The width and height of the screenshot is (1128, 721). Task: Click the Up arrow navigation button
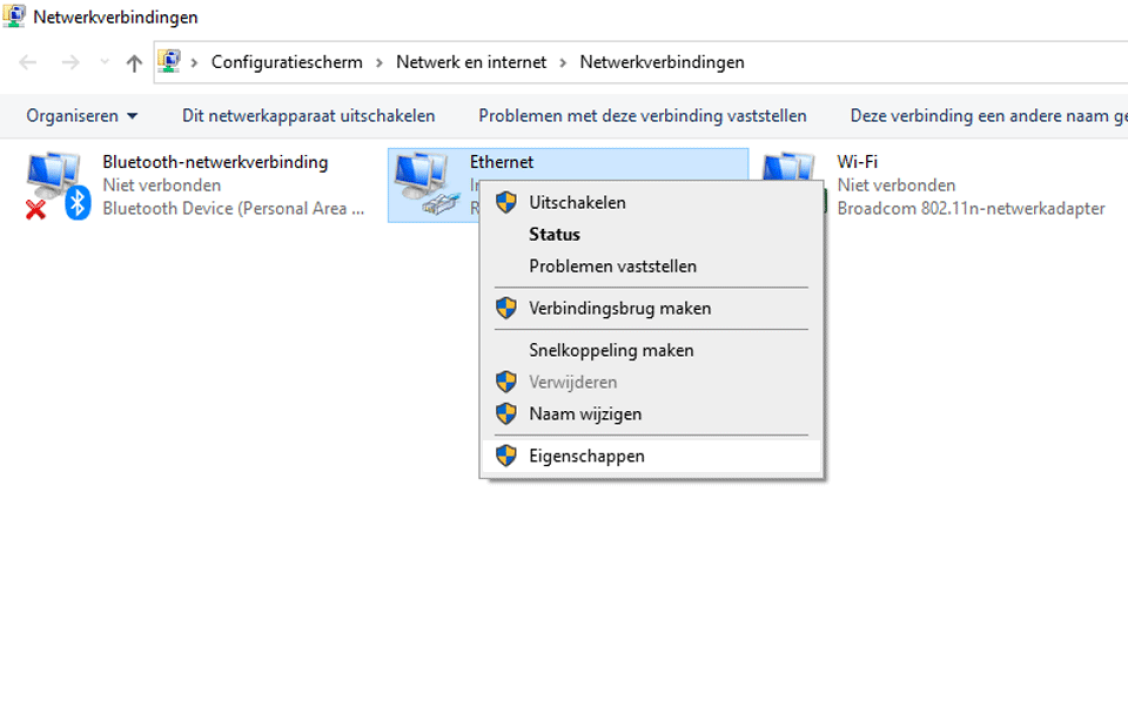(134, 63)
